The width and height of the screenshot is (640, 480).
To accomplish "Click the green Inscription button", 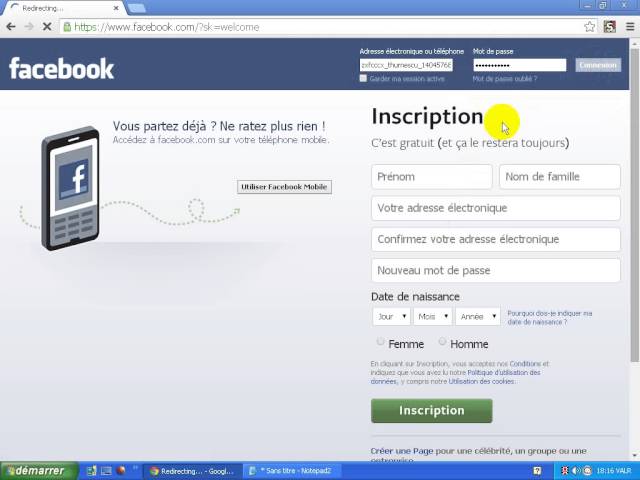I will coord(432,411).
